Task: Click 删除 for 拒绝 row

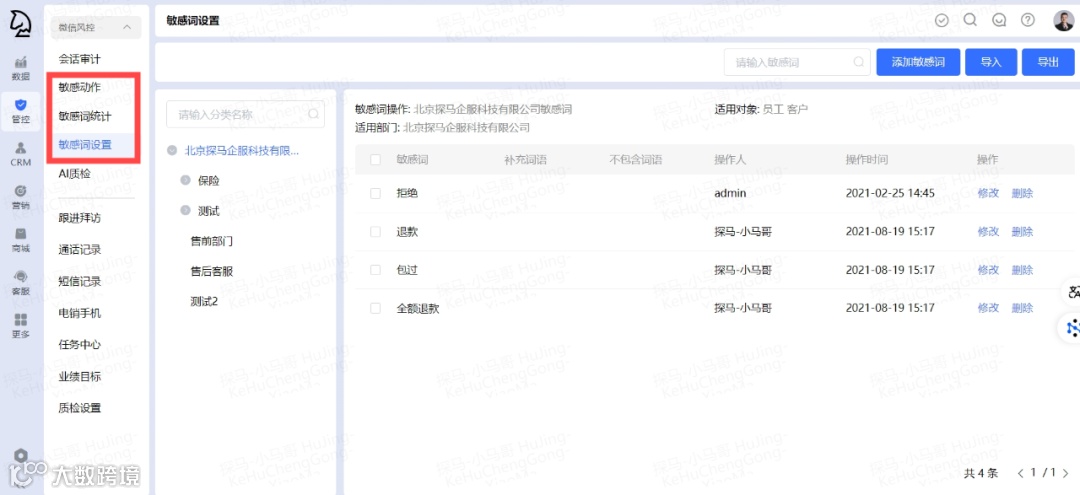Action: click(x=1022, y=193)
